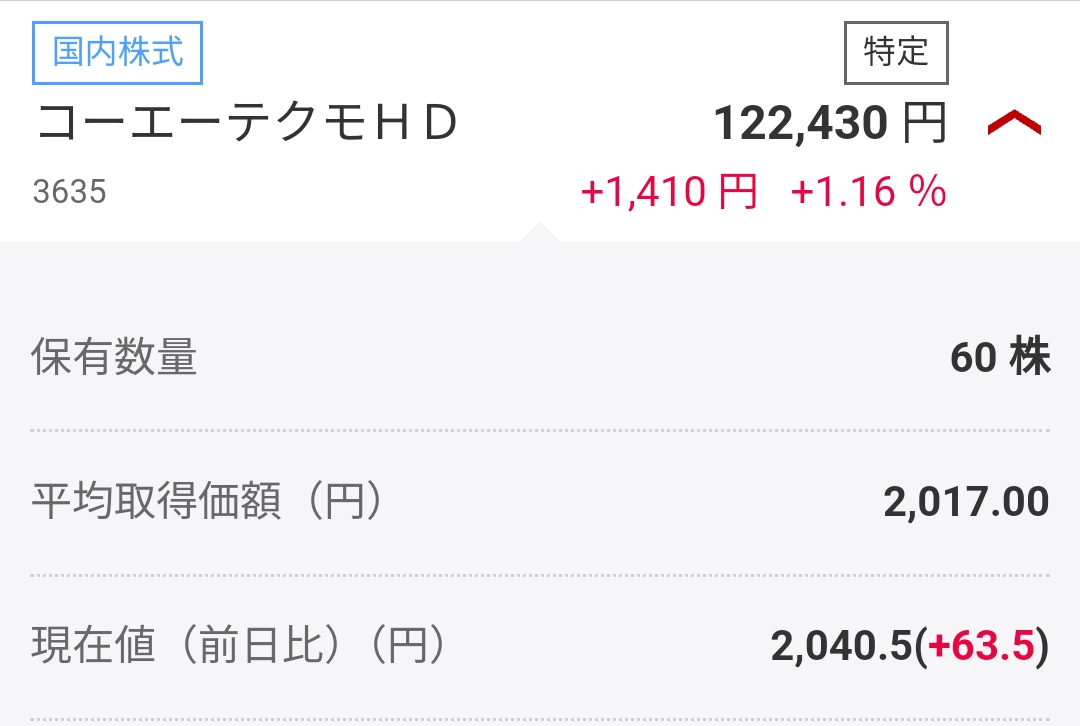Tap the gain percentage +1.16 %
Image resolution: width=1080 pixels, height=726 pixels.
(x=869, y=191)
